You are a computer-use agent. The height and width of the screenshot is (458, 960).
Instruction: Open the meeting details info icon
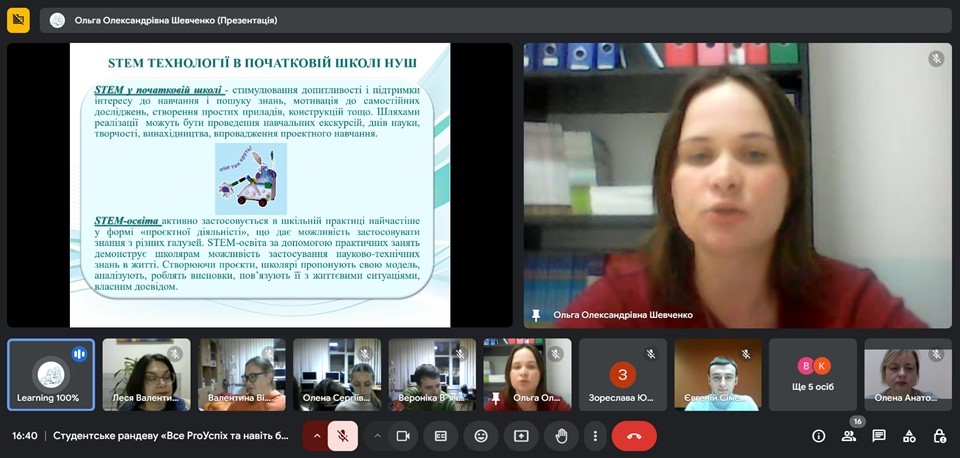818,436
